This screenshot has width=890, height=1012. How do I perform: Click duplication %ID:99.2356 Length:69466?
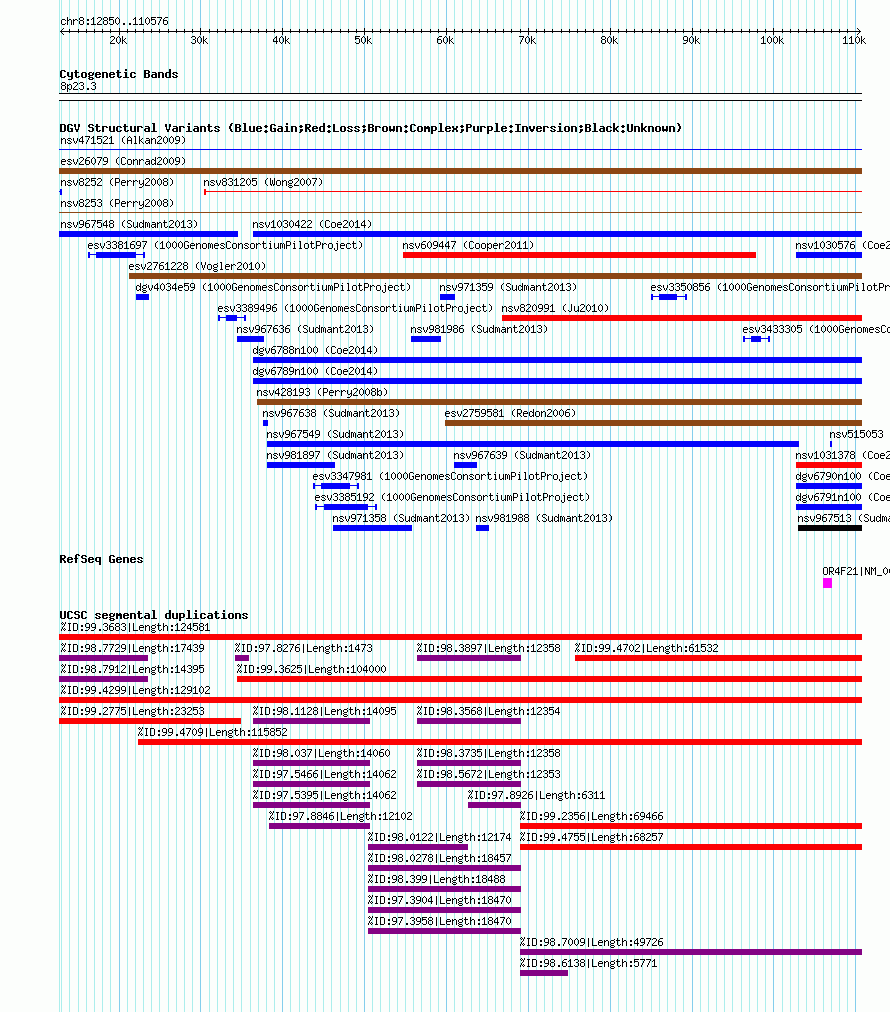point(591,816)
